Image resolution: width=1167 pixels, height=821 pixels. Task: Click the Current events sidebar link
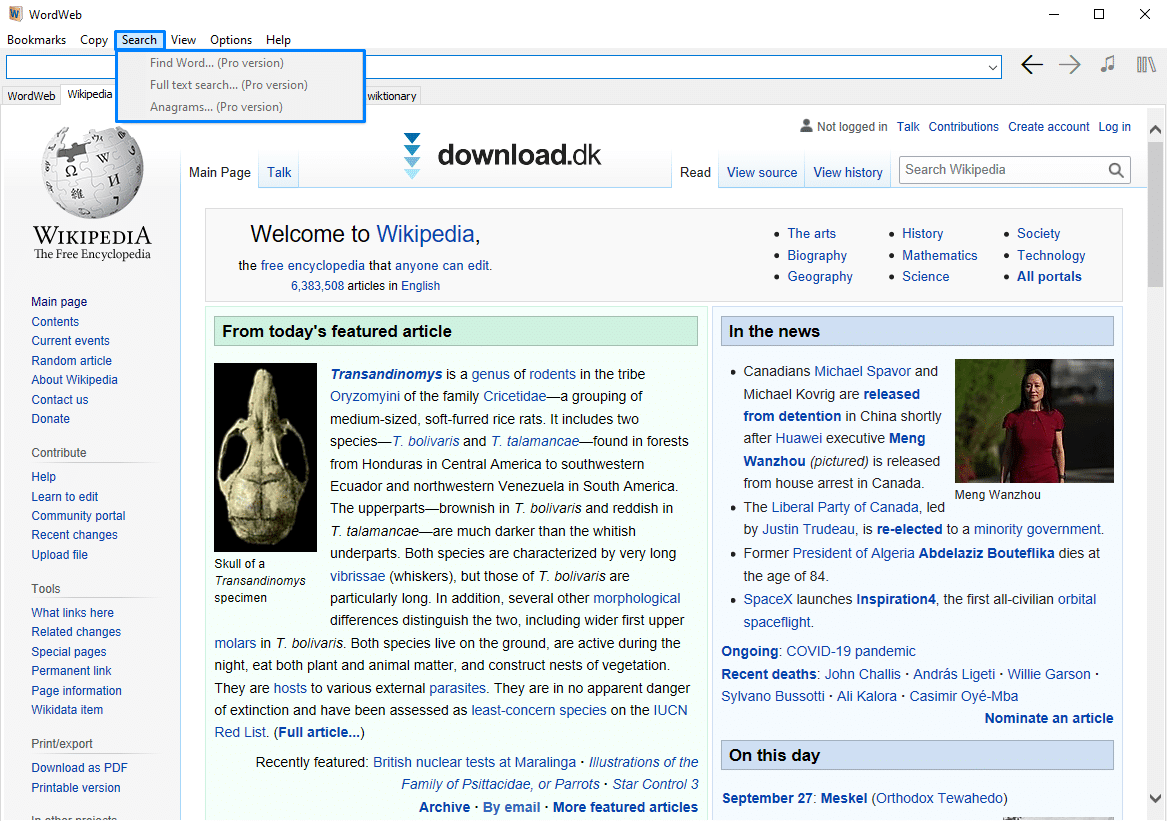coord(70,341)
